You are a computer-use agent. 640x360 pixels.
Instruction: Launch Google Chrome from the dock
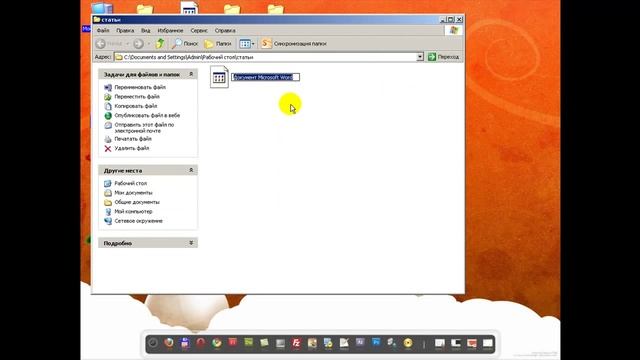point(216,343)
